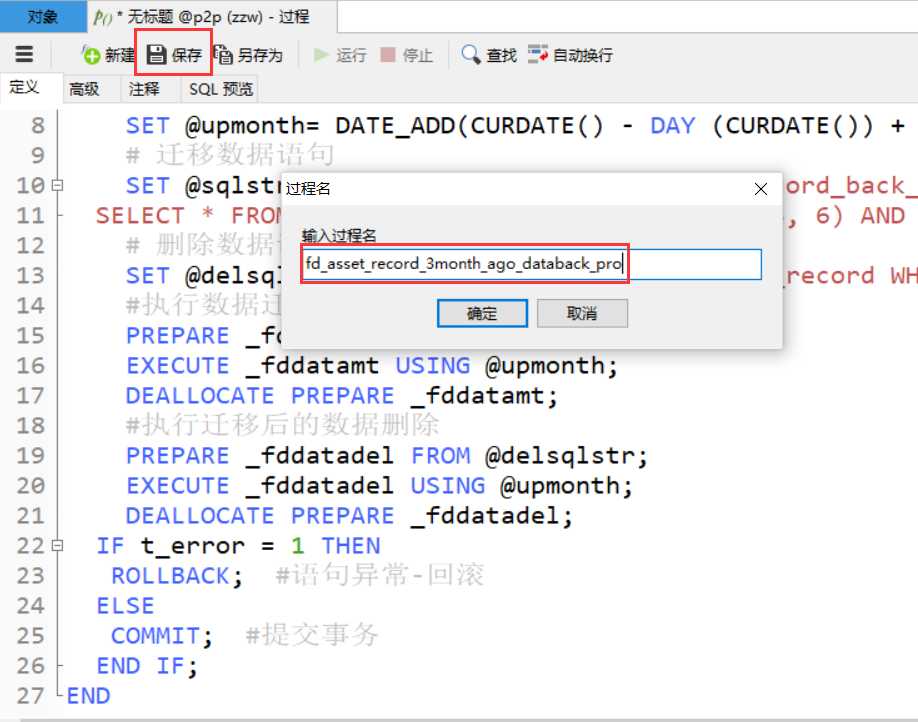The image size is (918, 722).
Task: Click comment '#提交事务' on line 25
Action: coord(312,635)
